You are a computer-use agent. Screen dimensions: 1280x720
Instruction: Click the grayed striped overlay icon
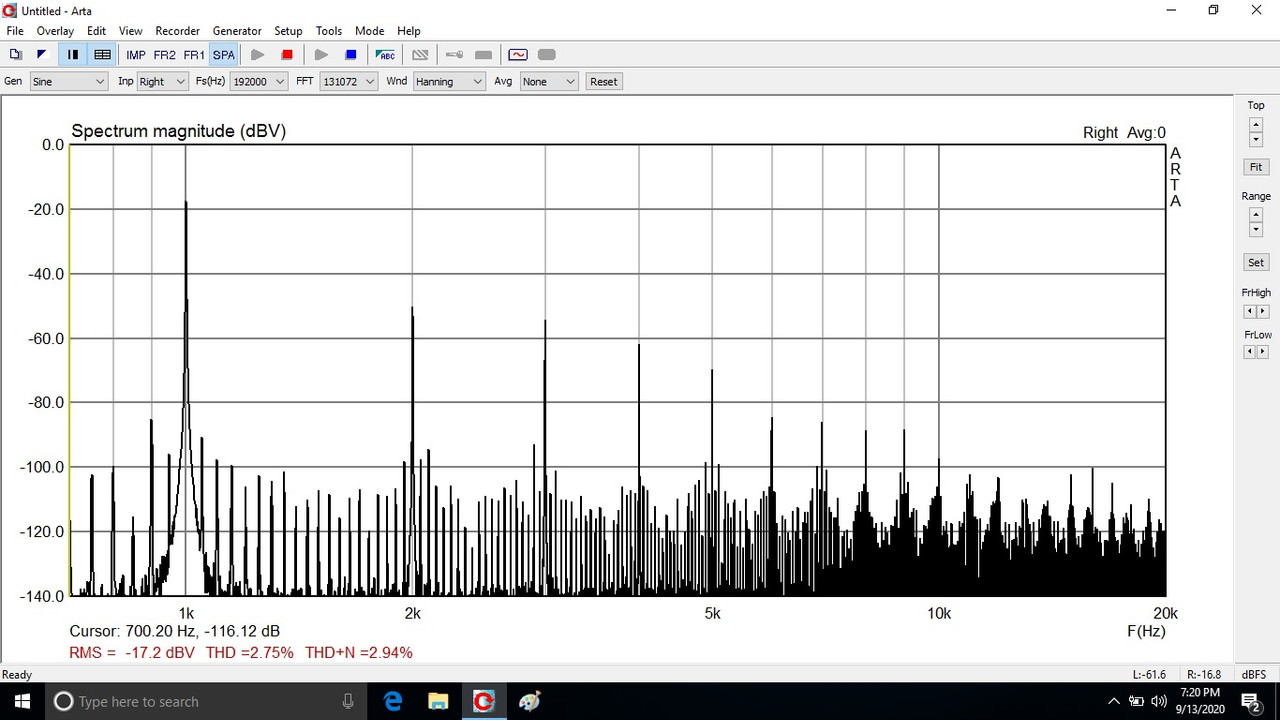coord(420,55)
